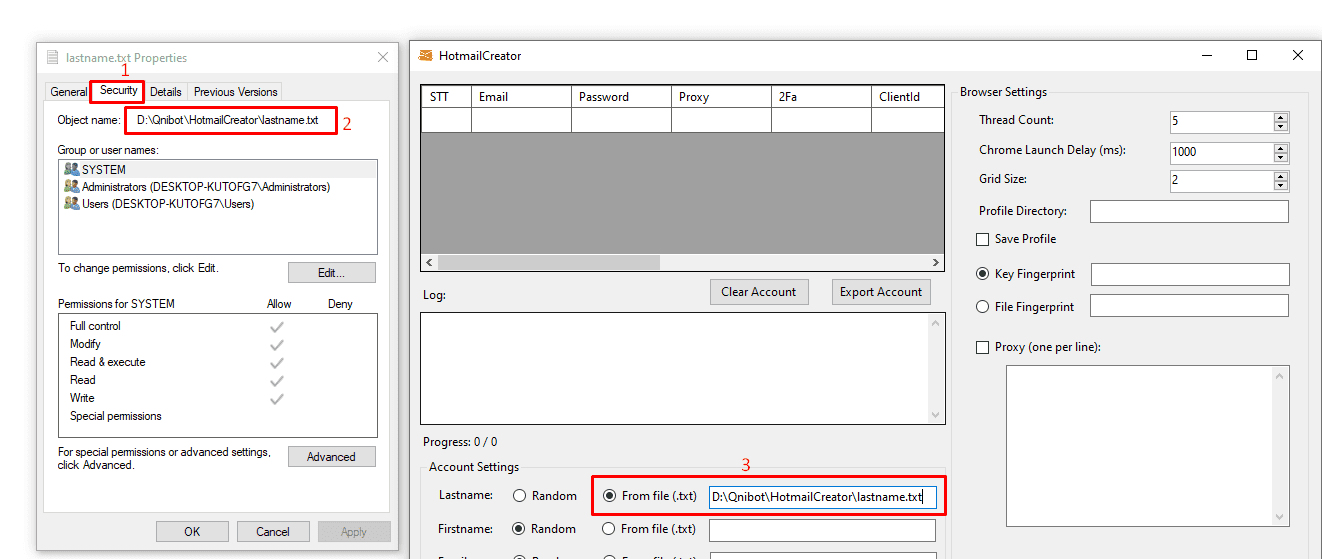Image resolution: width=1322 pixels, height=559 pixels.
Task: Click the Log area scroll down arrow
Action: pos(936,415)
